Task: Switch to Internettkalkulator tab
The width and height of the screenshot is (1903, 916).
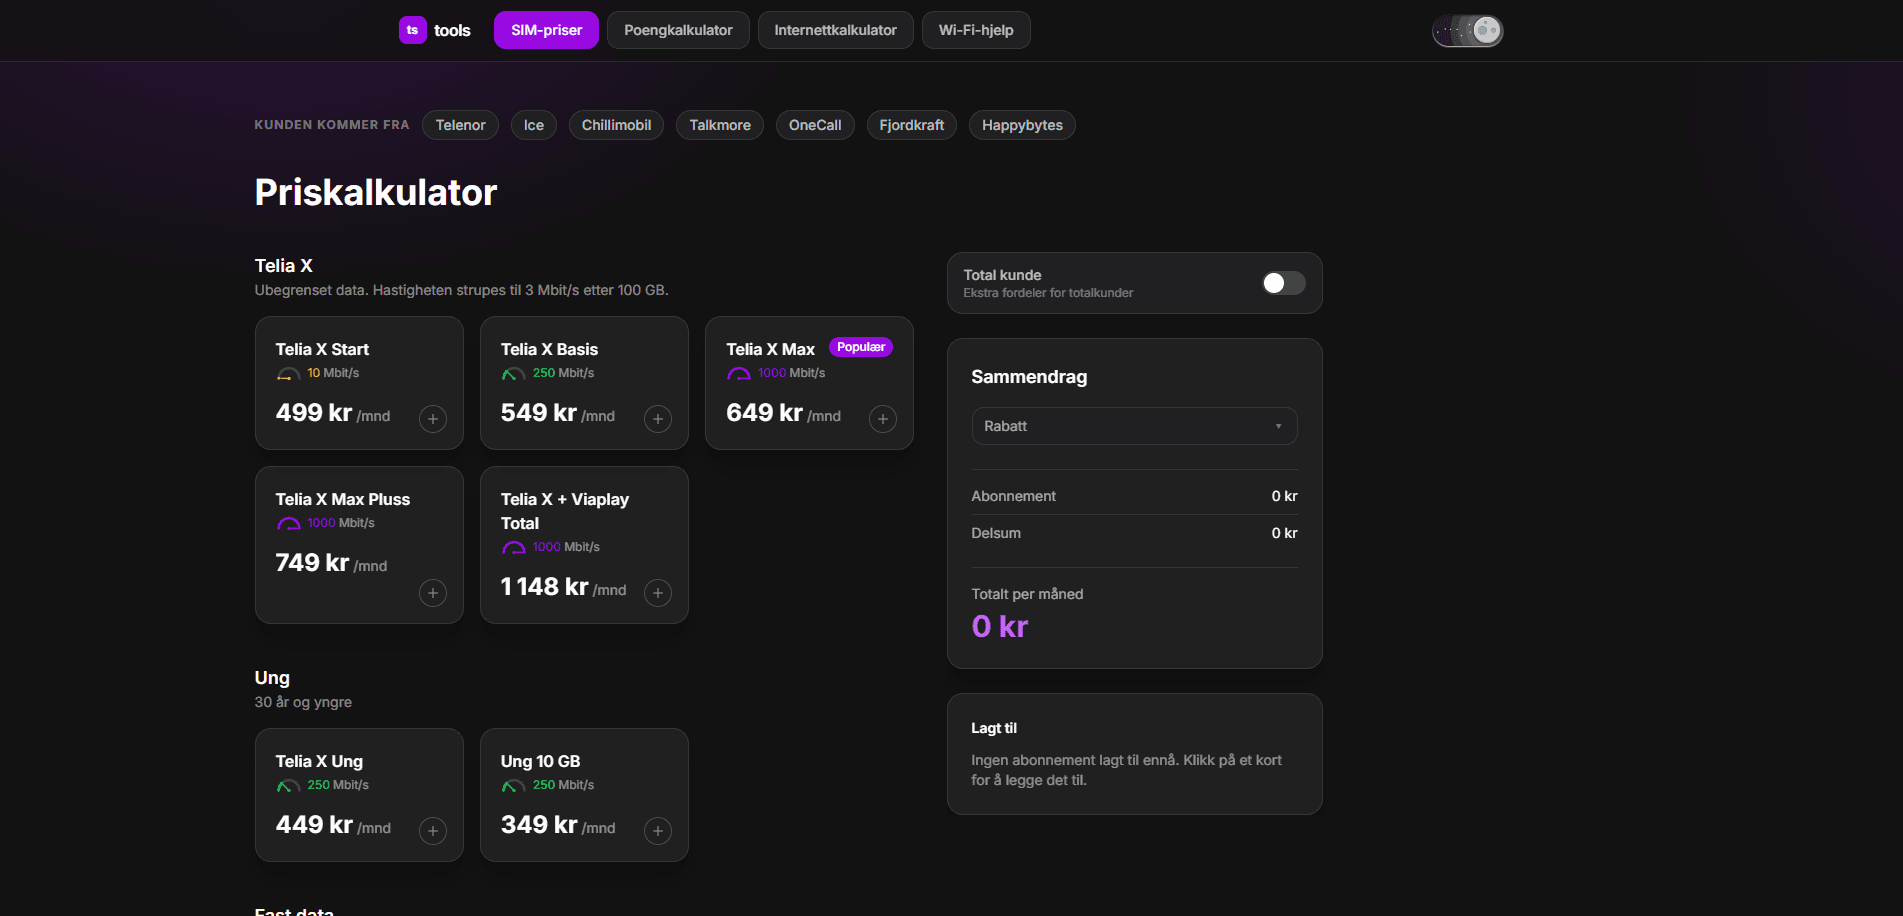Action: (835, 30)
